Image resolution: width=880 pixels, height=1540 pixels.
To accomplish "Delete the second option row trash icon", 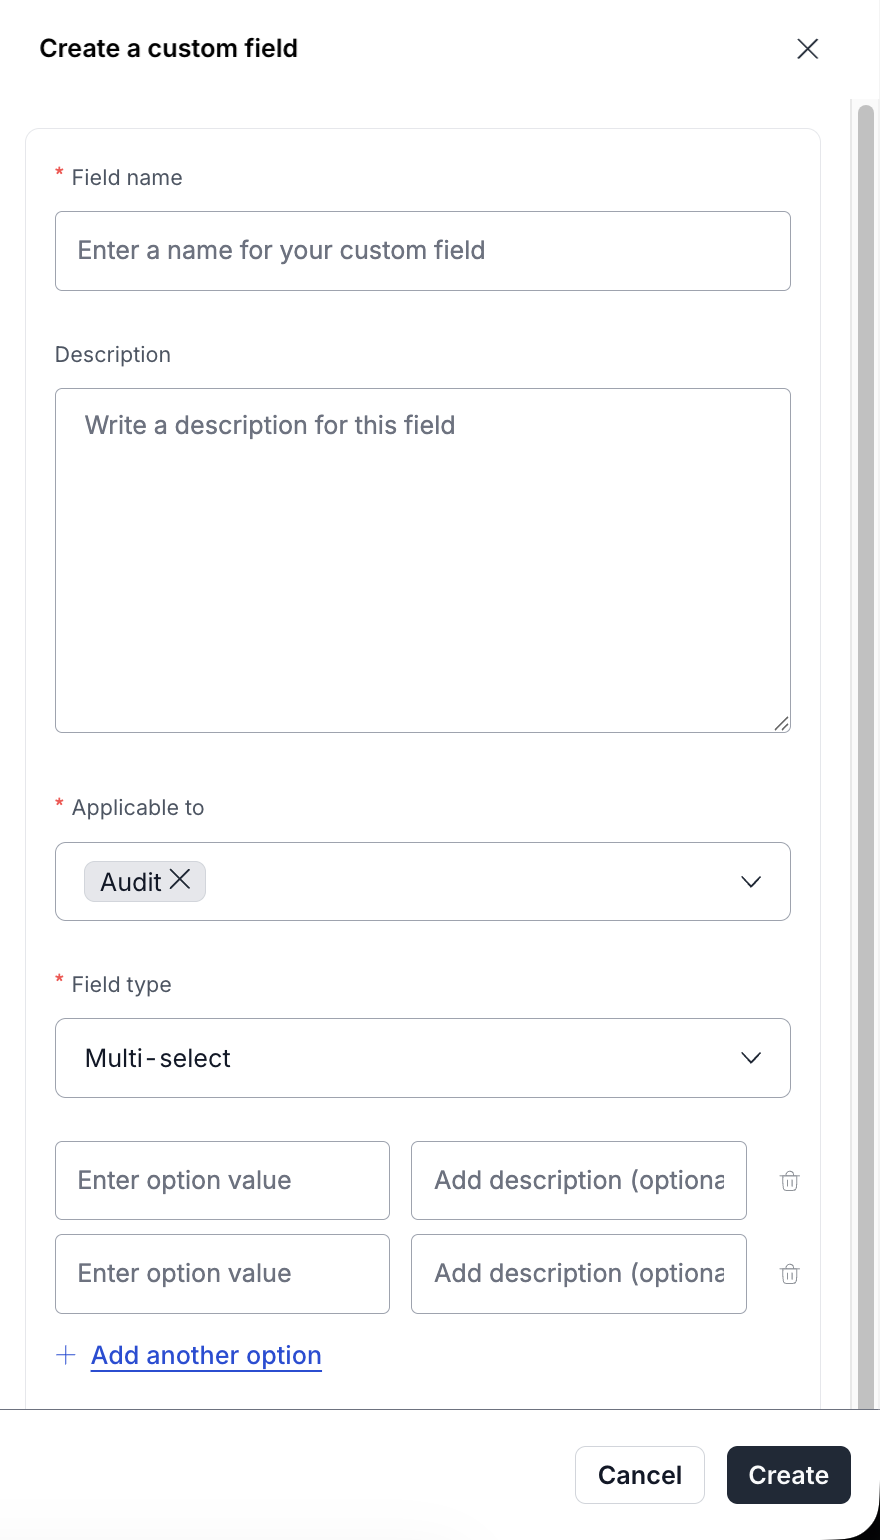I will pyautogui.click(x=789, y=1274).
